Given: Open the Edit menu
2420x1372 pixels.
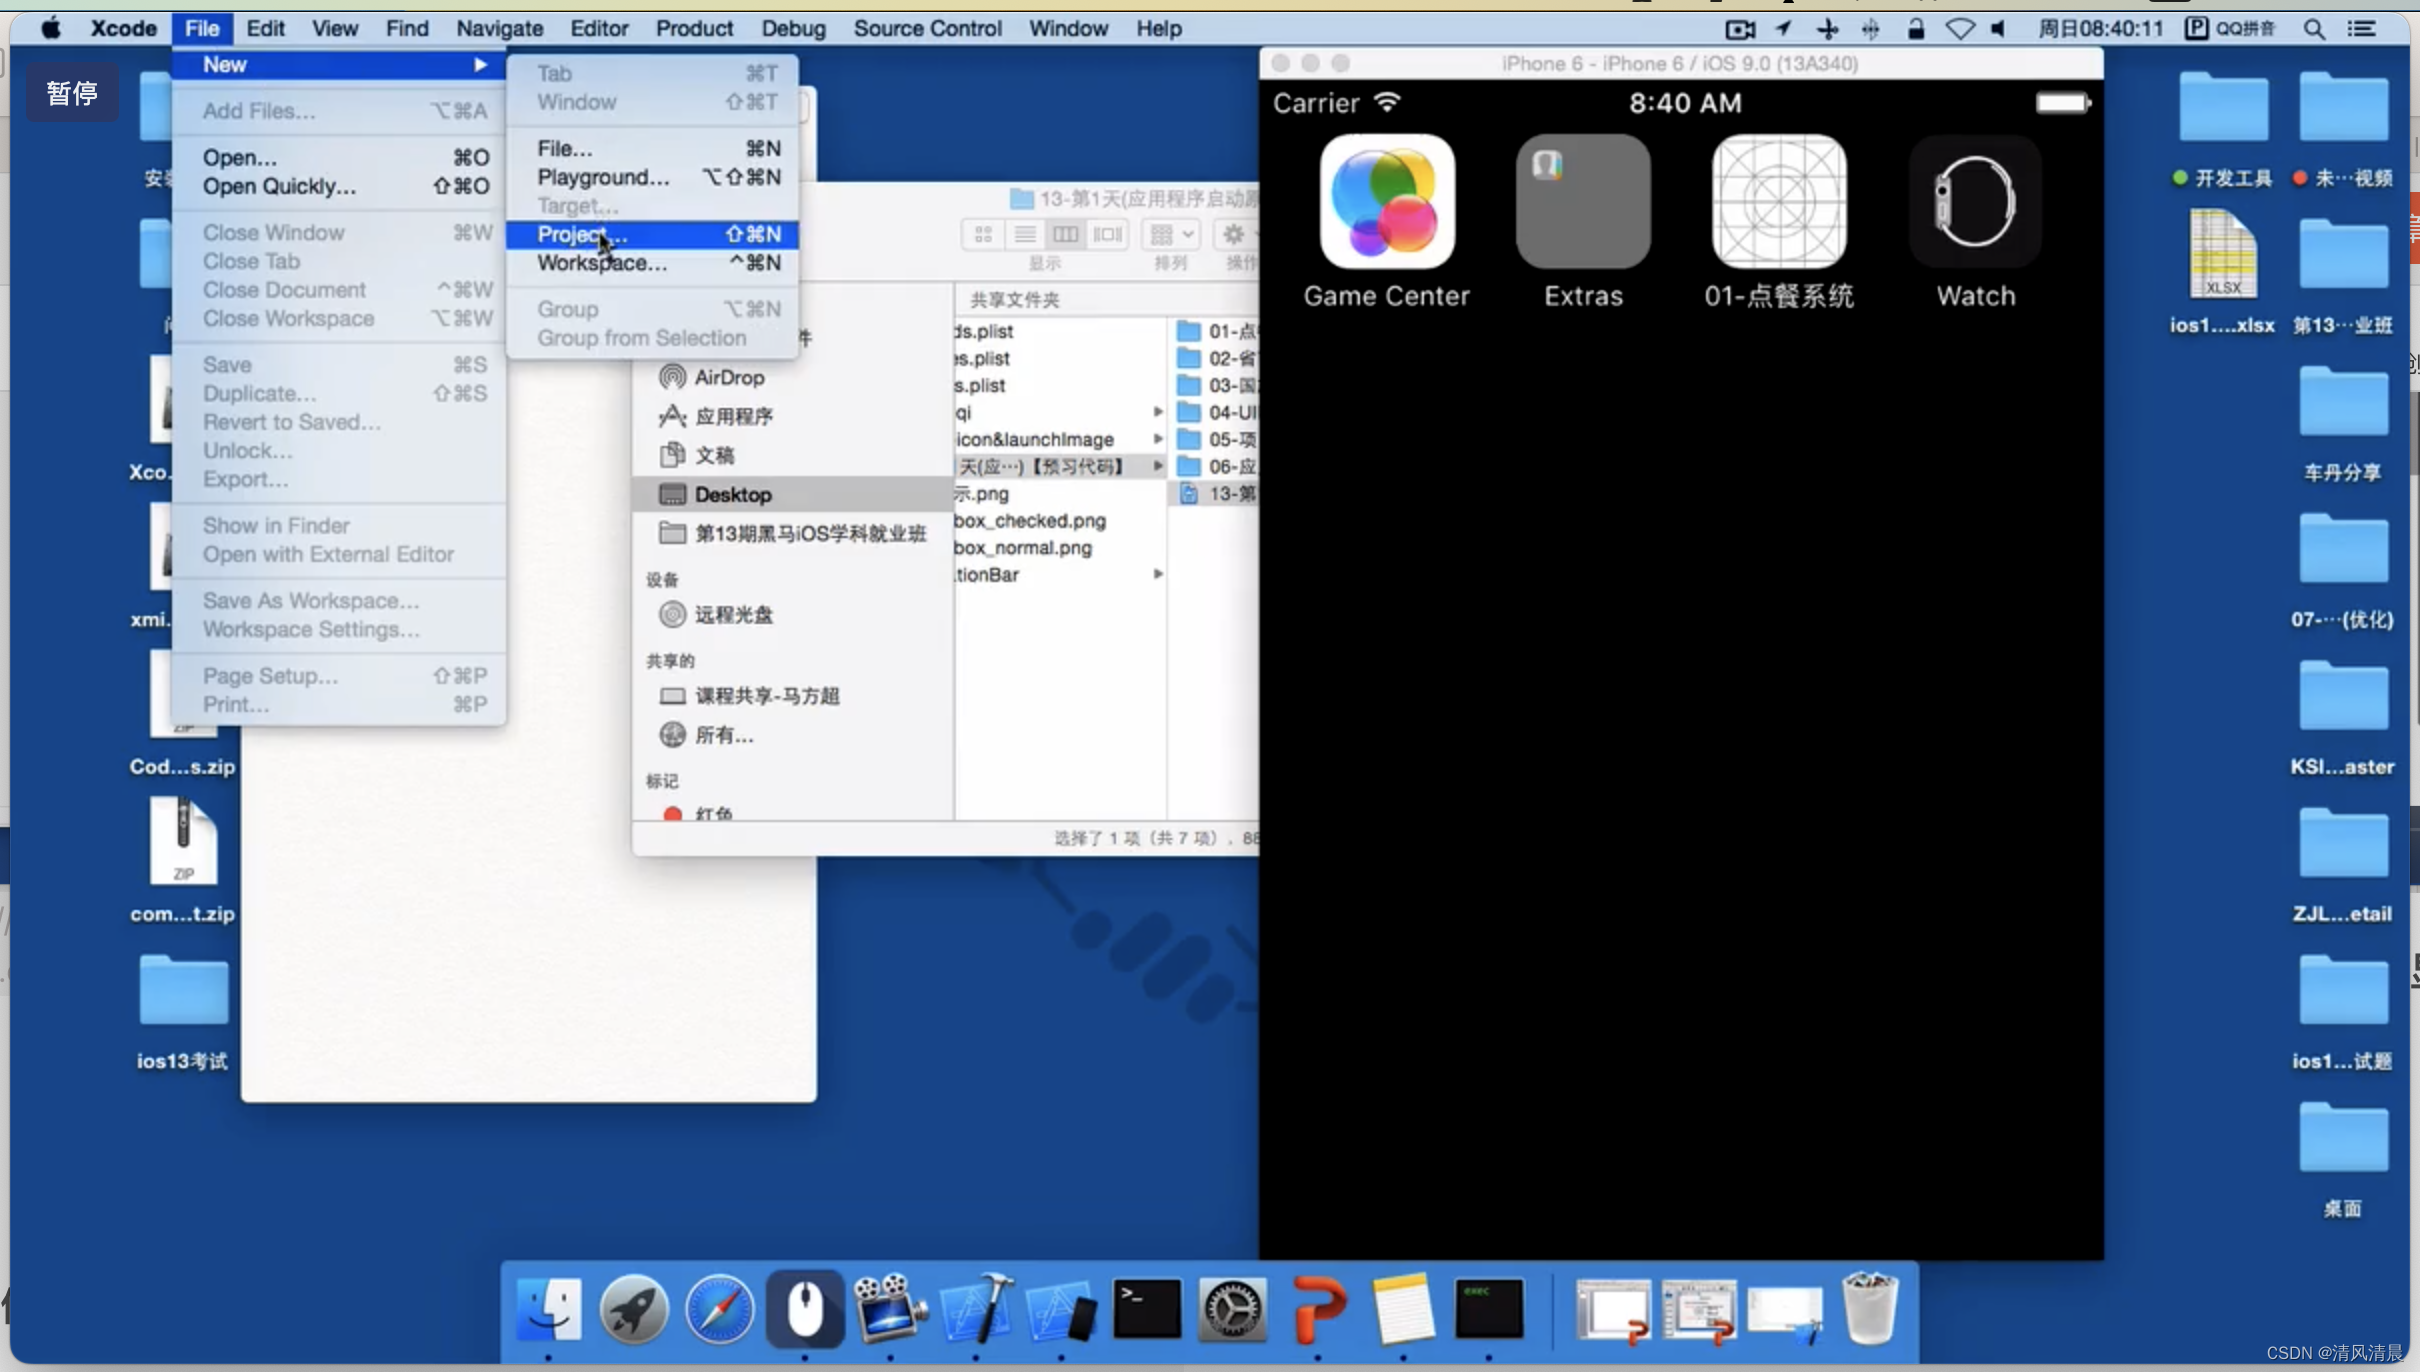Looking at the screenshot, I should tap(266, 29).
